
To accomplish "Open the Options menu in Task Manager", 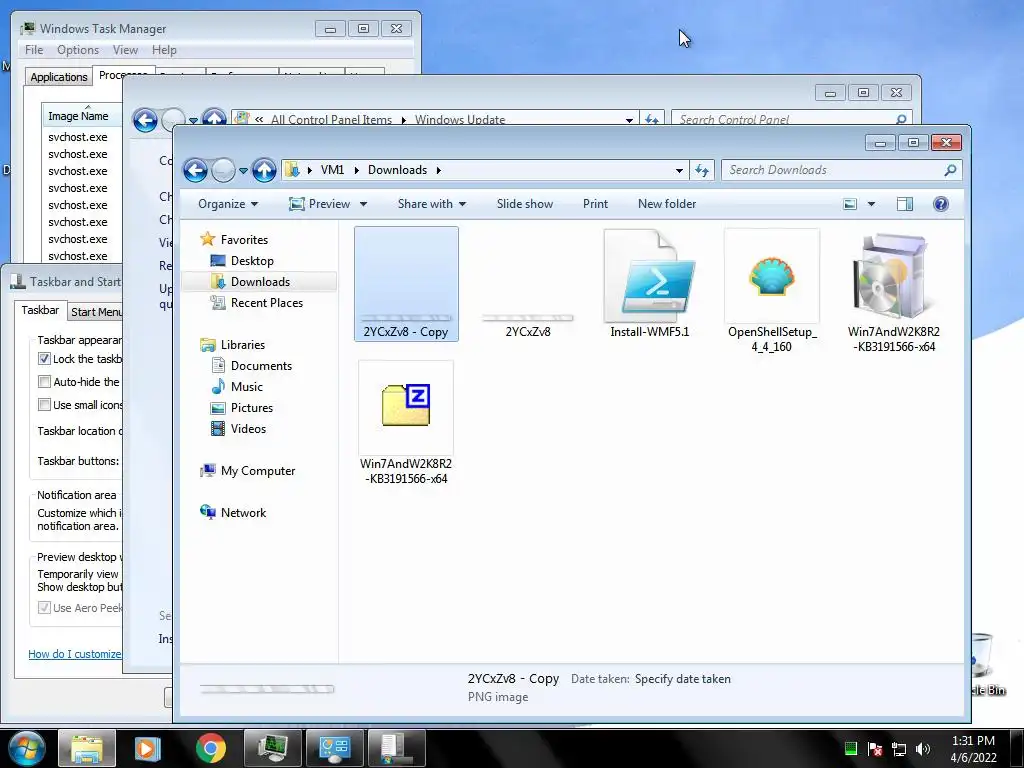I will pos(78,50).
